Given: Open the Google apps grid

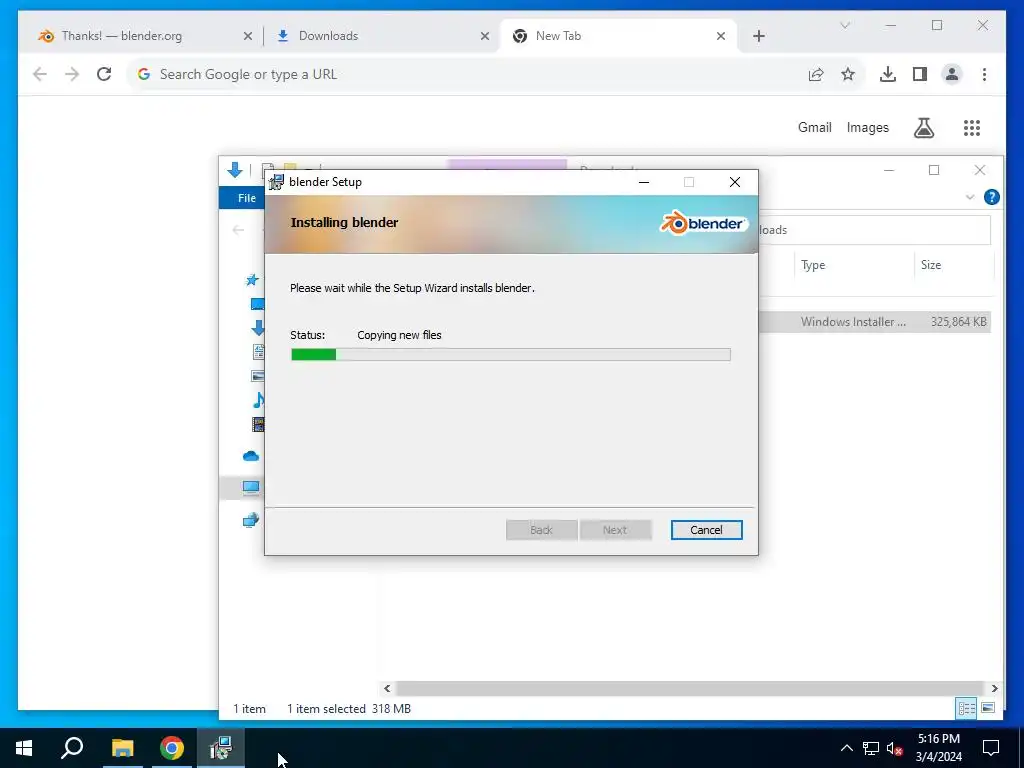Looking at the screenshot, I should click(972, 128).
